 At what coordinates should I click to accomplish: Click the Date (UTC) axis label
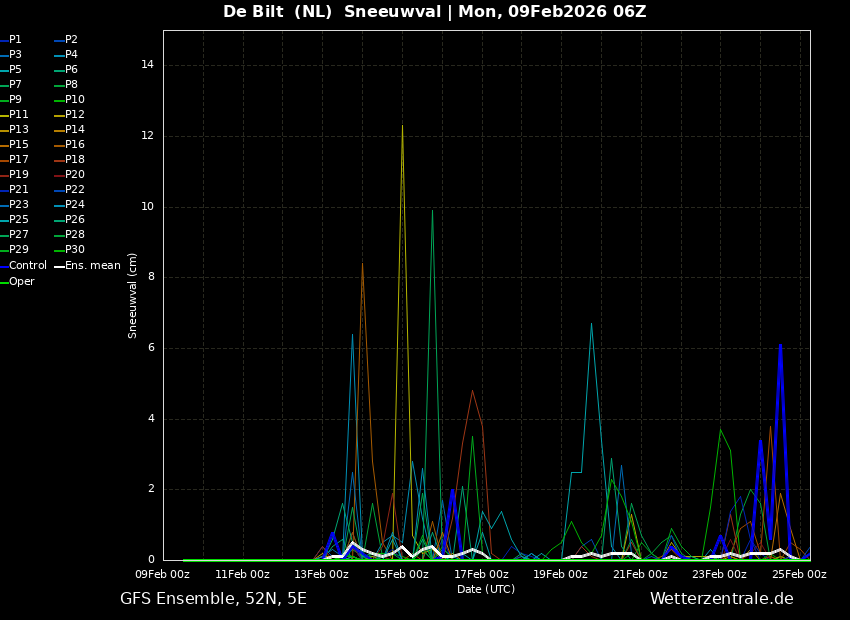486,590
